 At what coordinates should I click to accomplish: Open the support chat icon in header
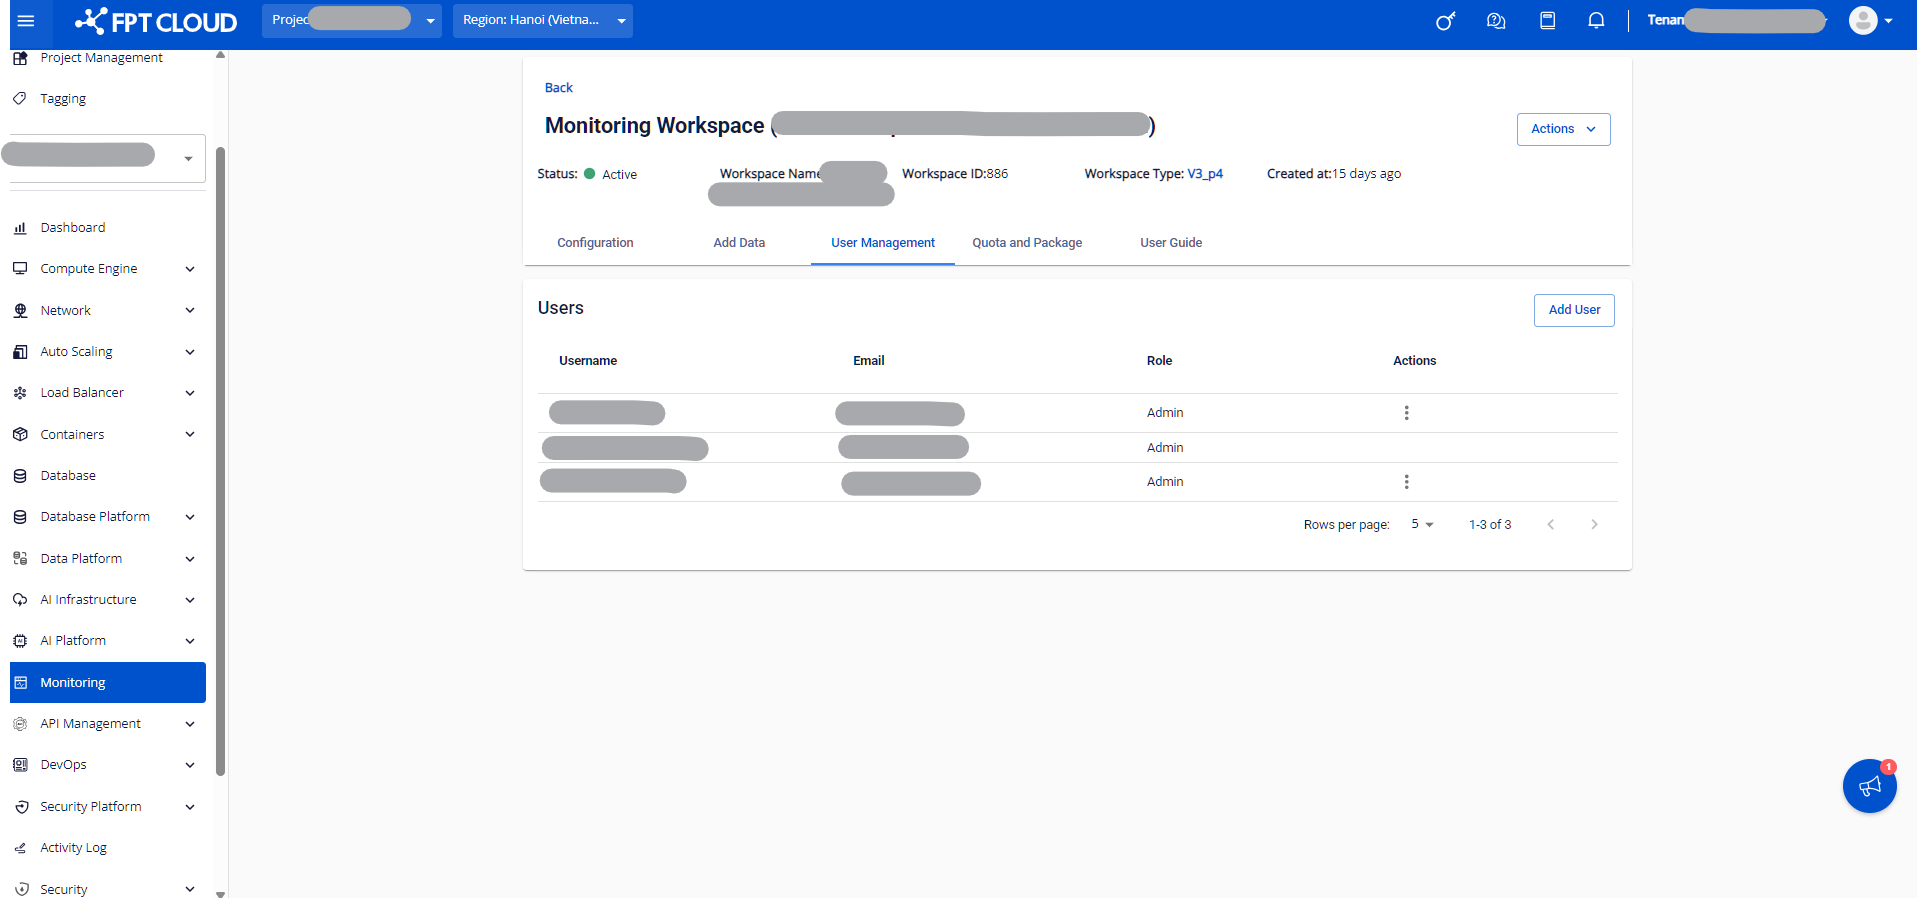pyautogui.click(x=1496, y=21)
